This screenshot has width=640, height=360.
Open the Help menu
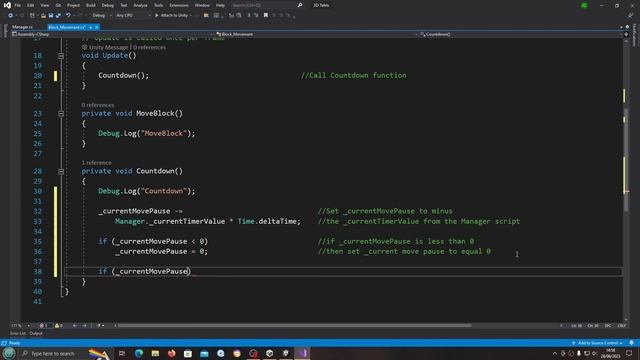pos(220,5)
